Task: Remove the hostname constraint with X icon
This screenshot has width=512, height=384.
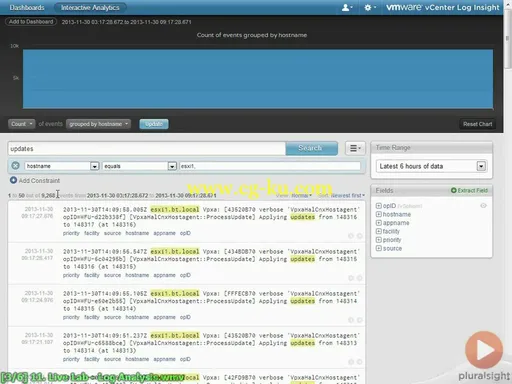Action: coord(15,166)
